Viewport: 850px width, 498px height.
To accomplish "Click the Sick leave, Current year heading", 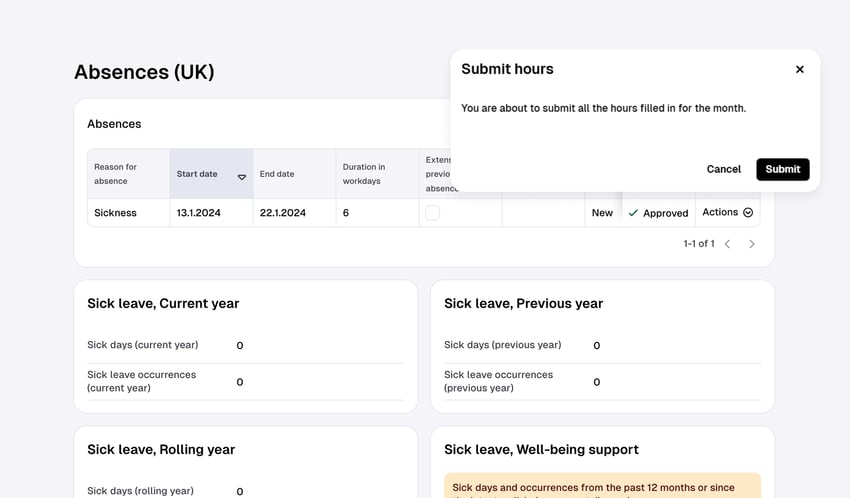I will pos(163,303).
